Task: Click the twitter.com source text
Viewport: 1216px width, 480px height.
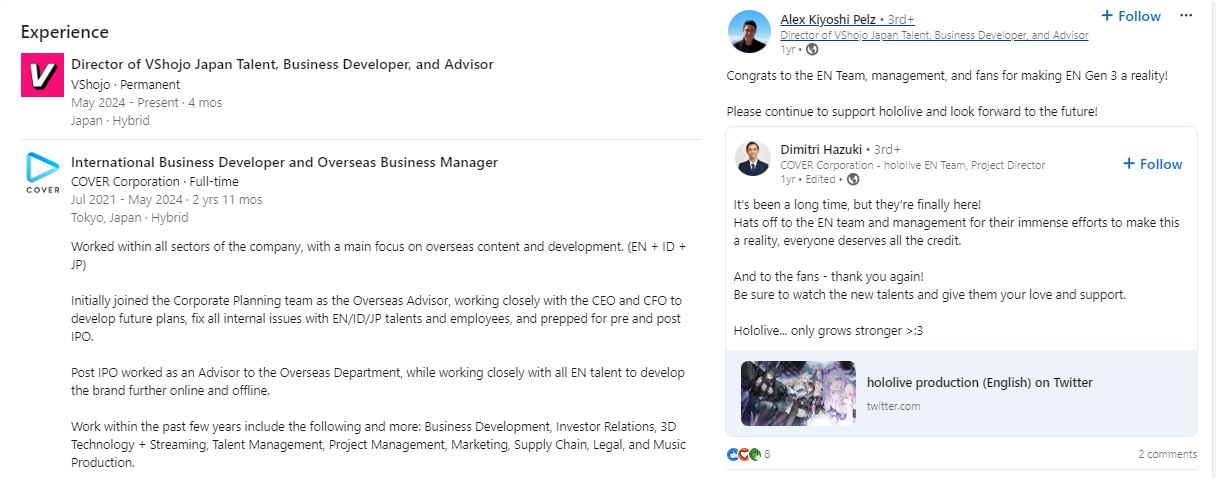Action: click(893, 405)
